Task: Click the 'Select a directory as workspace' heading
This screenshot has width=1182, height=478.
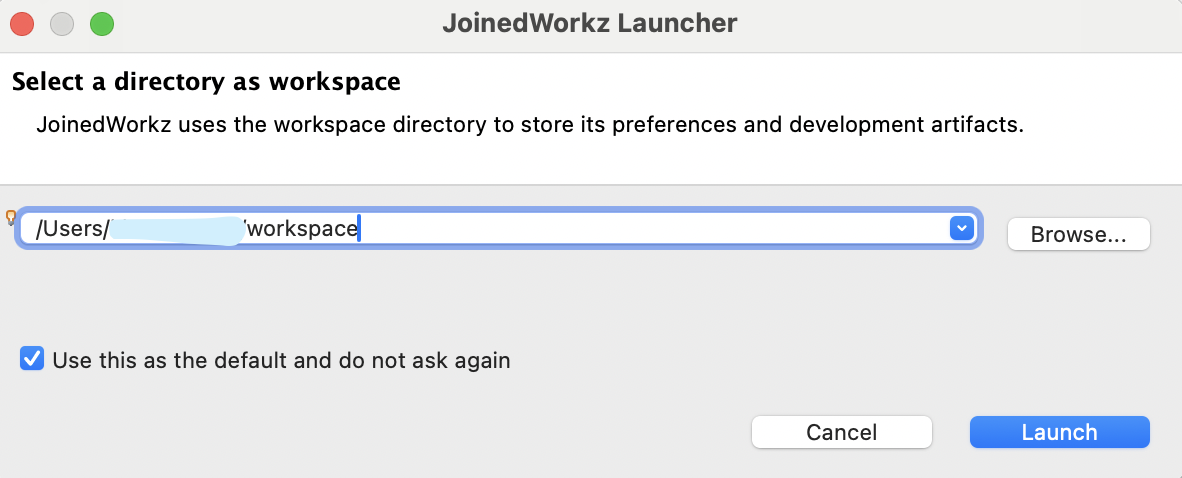Action: point(206,82)
